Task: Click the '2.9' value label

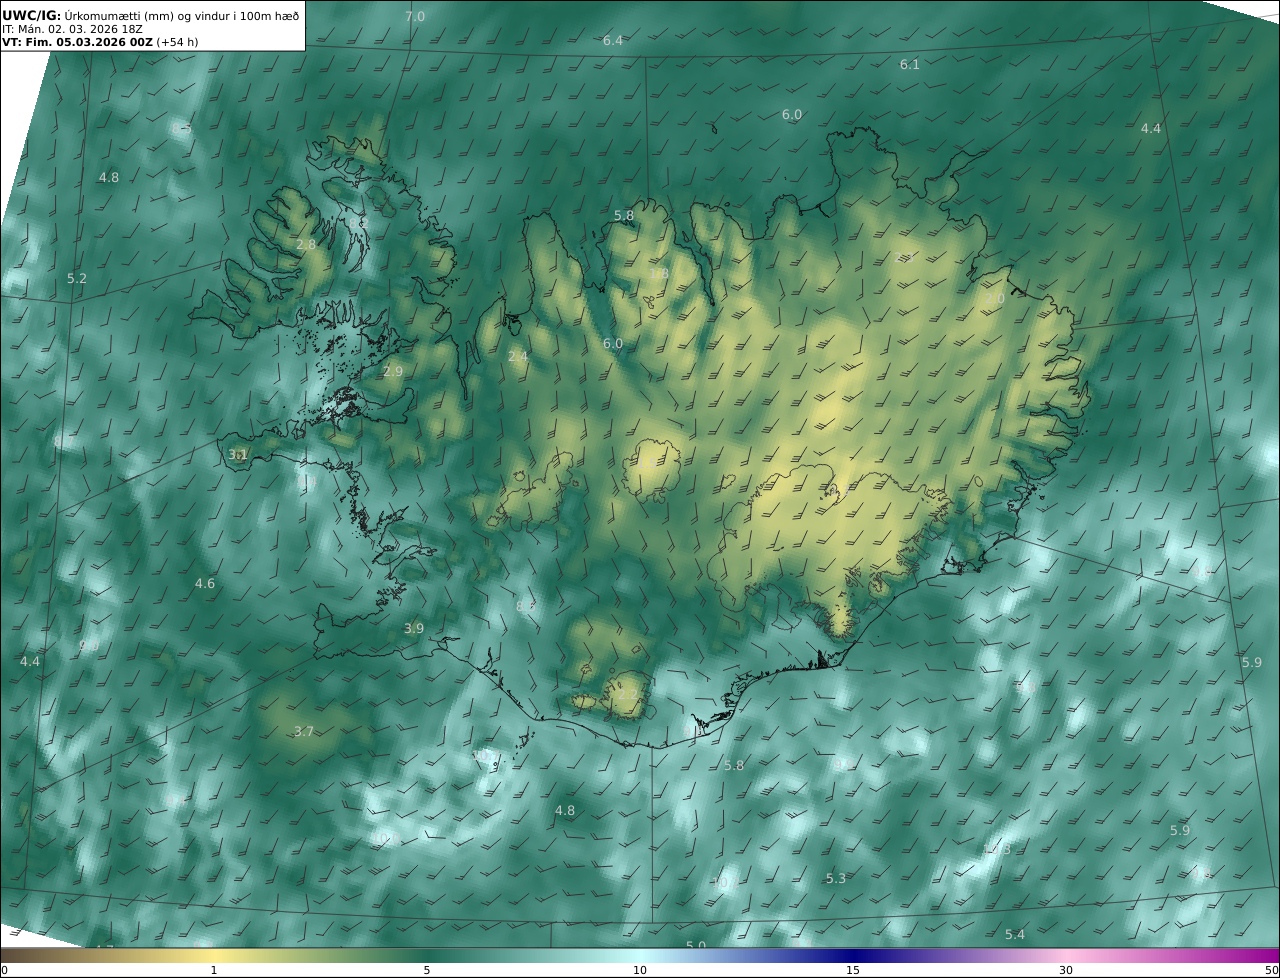Action: tap(393, 371)
